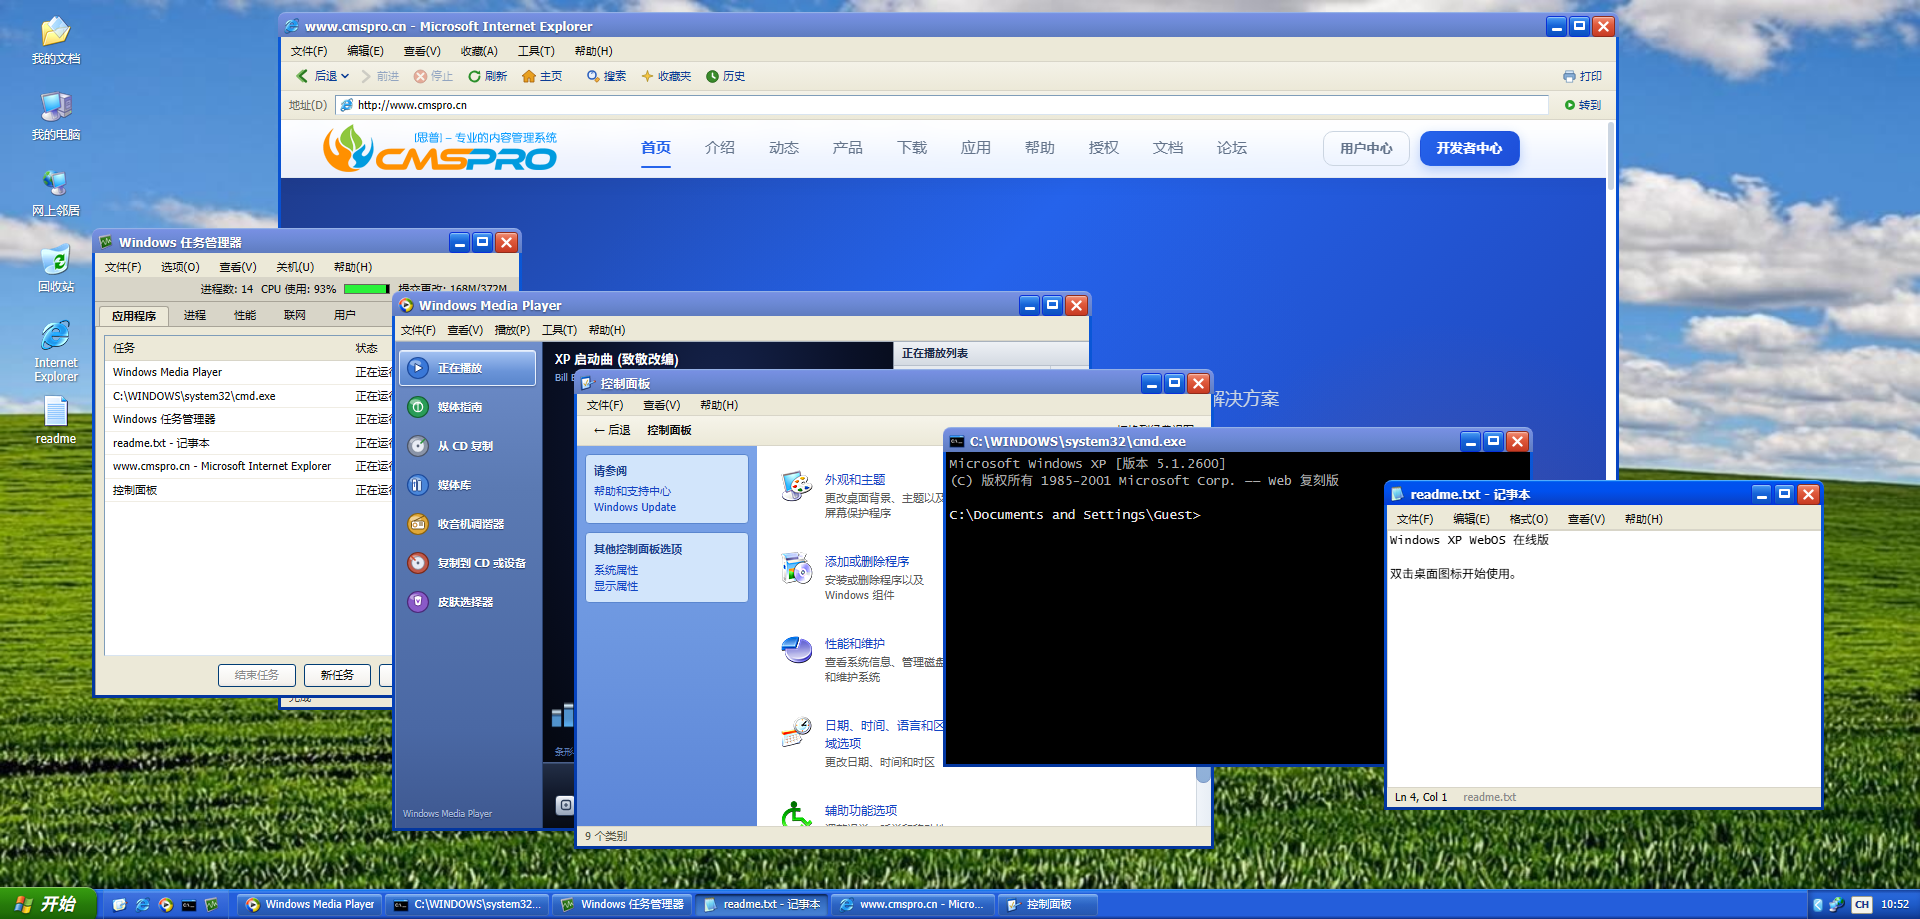
Task: Open 日期、时间、语言 category in control panel
Action: (x=884, y=734)
